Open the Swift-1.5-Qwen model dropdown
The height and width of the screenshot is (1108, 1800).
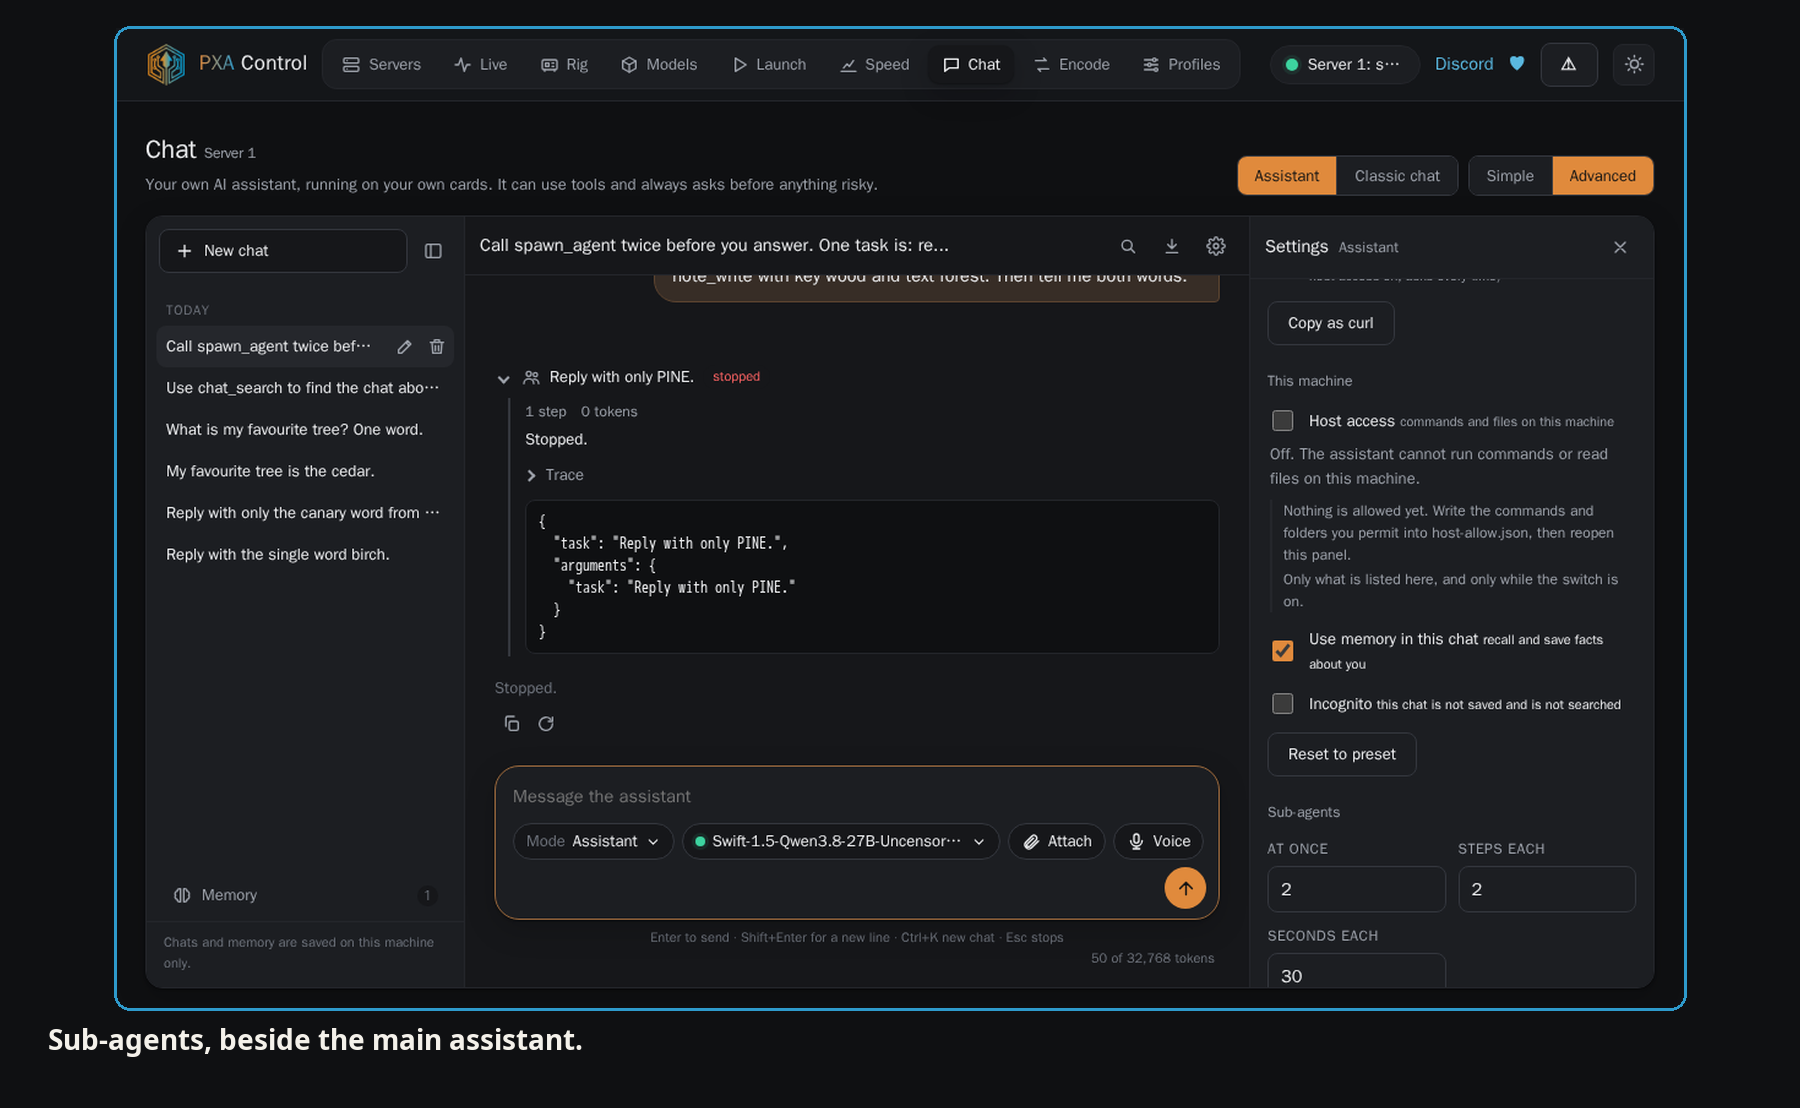point(840,842)
